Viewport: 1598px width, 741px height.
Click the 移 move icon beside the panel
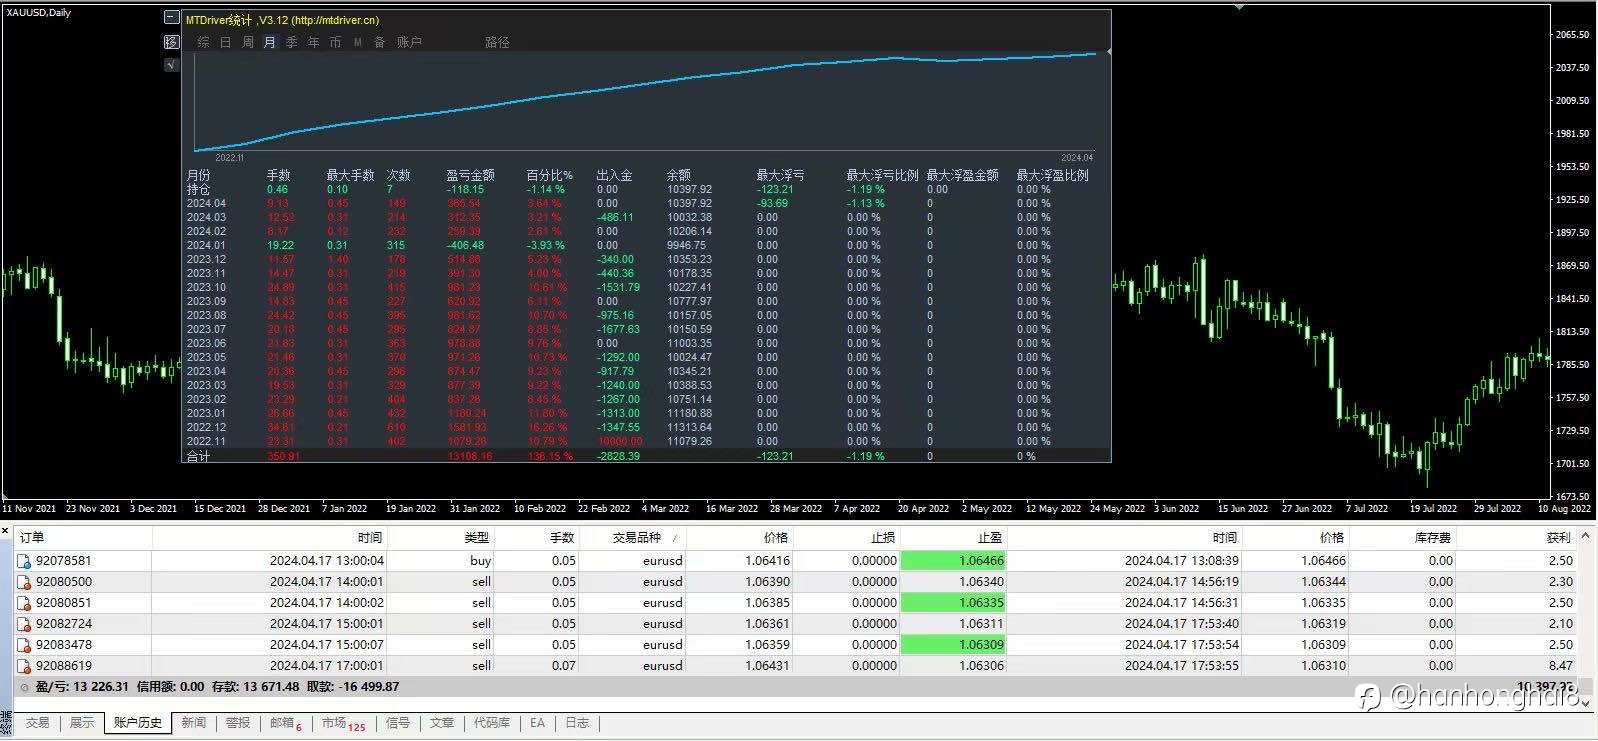(171, 42)
